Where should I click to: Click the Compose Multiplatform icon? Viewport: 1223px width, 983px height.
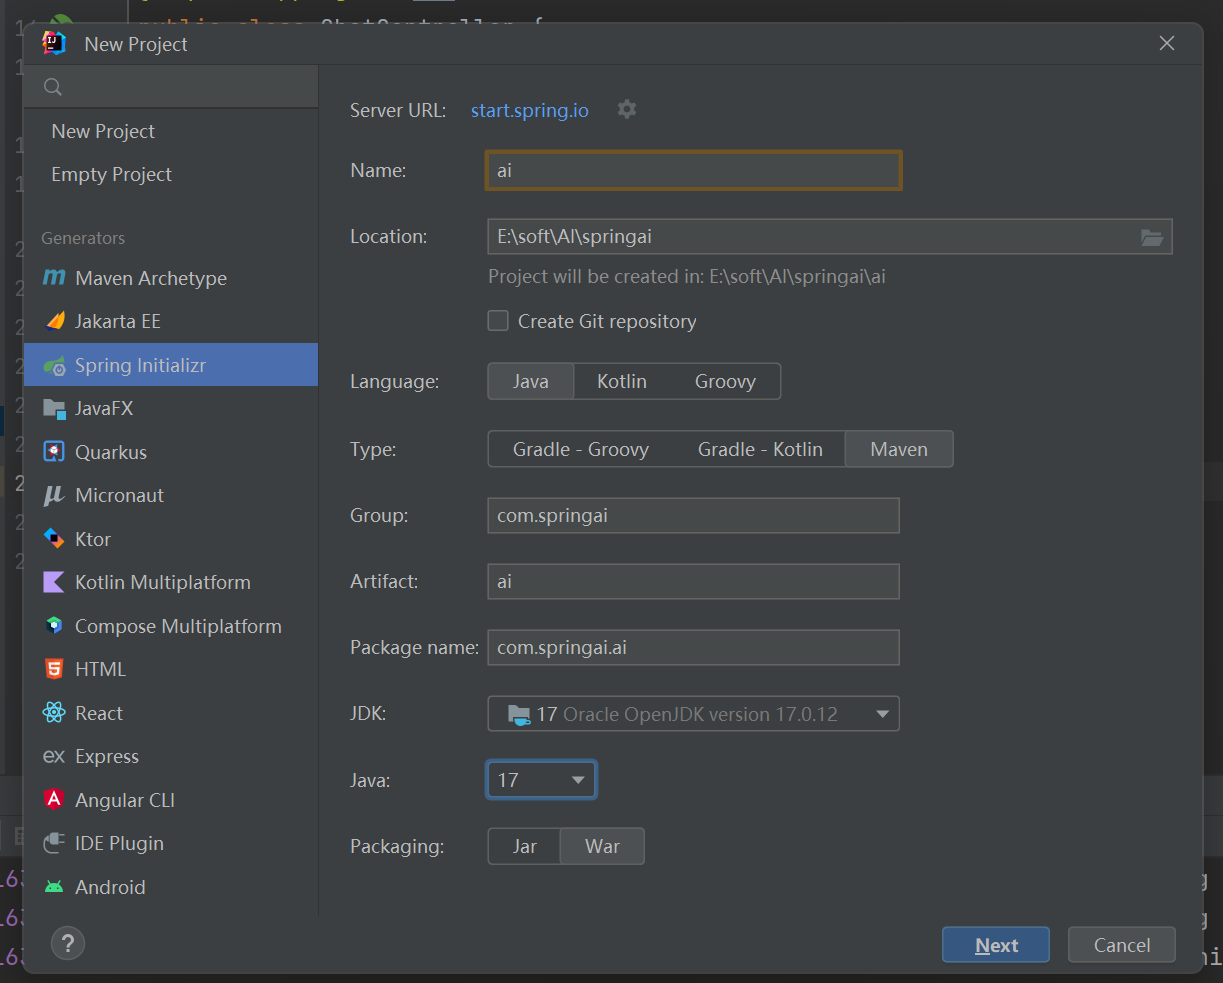click(54, 626)
